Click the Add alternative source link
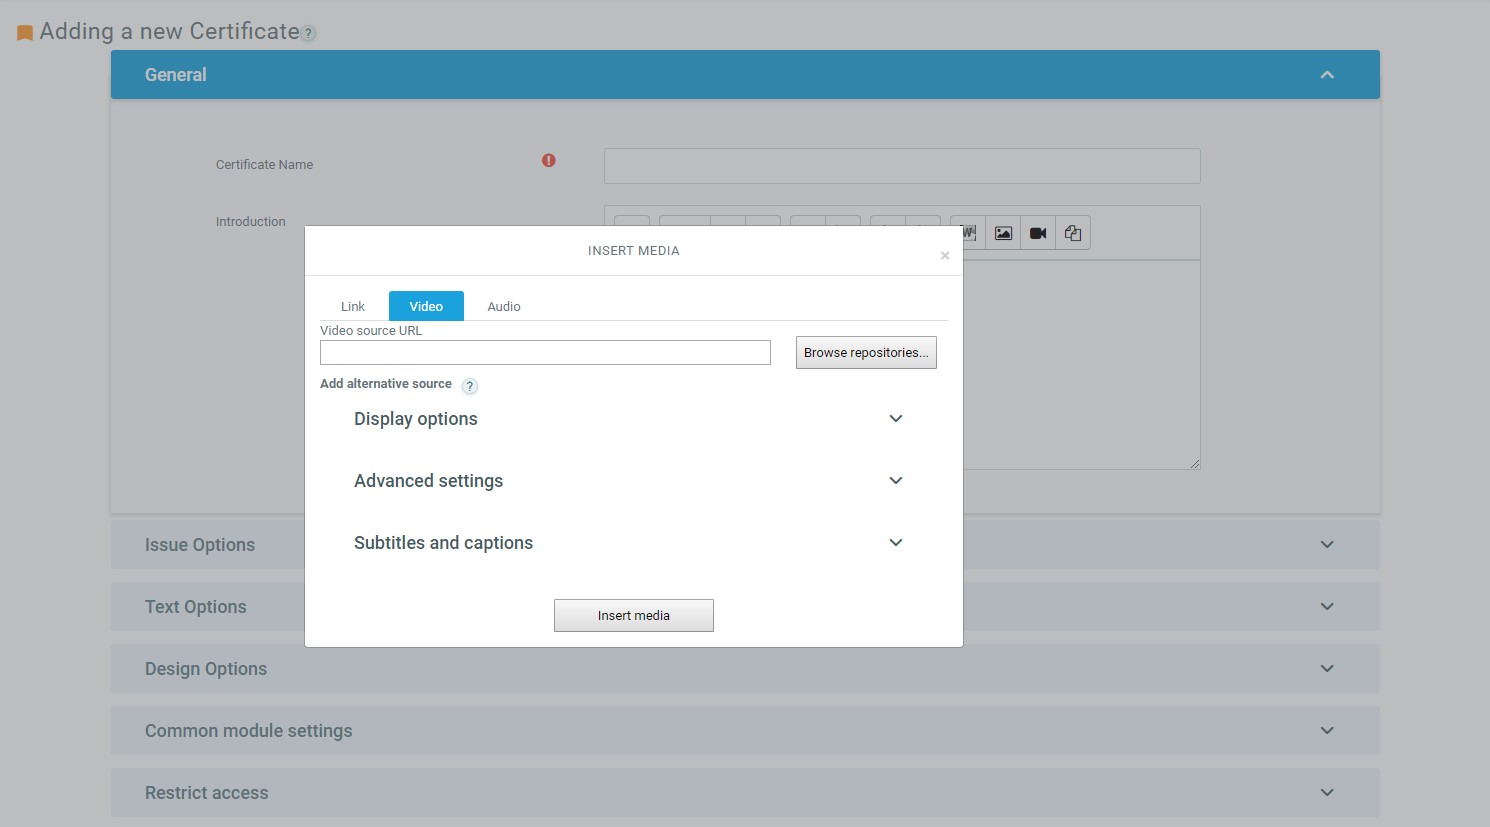Image resolution: width=1490 pixels, height=827 pixels. click(386, 384)
